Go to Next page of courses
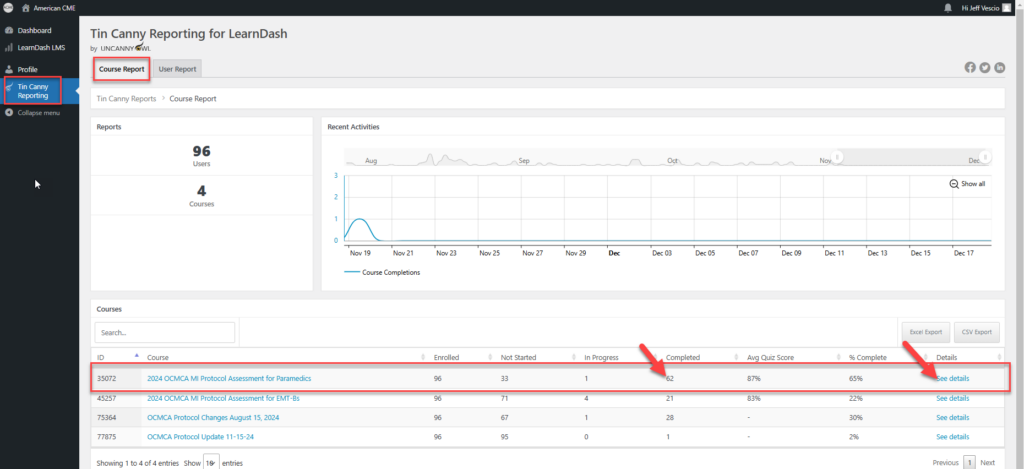This screenshot has height=469, width=1024. point(988,462)
